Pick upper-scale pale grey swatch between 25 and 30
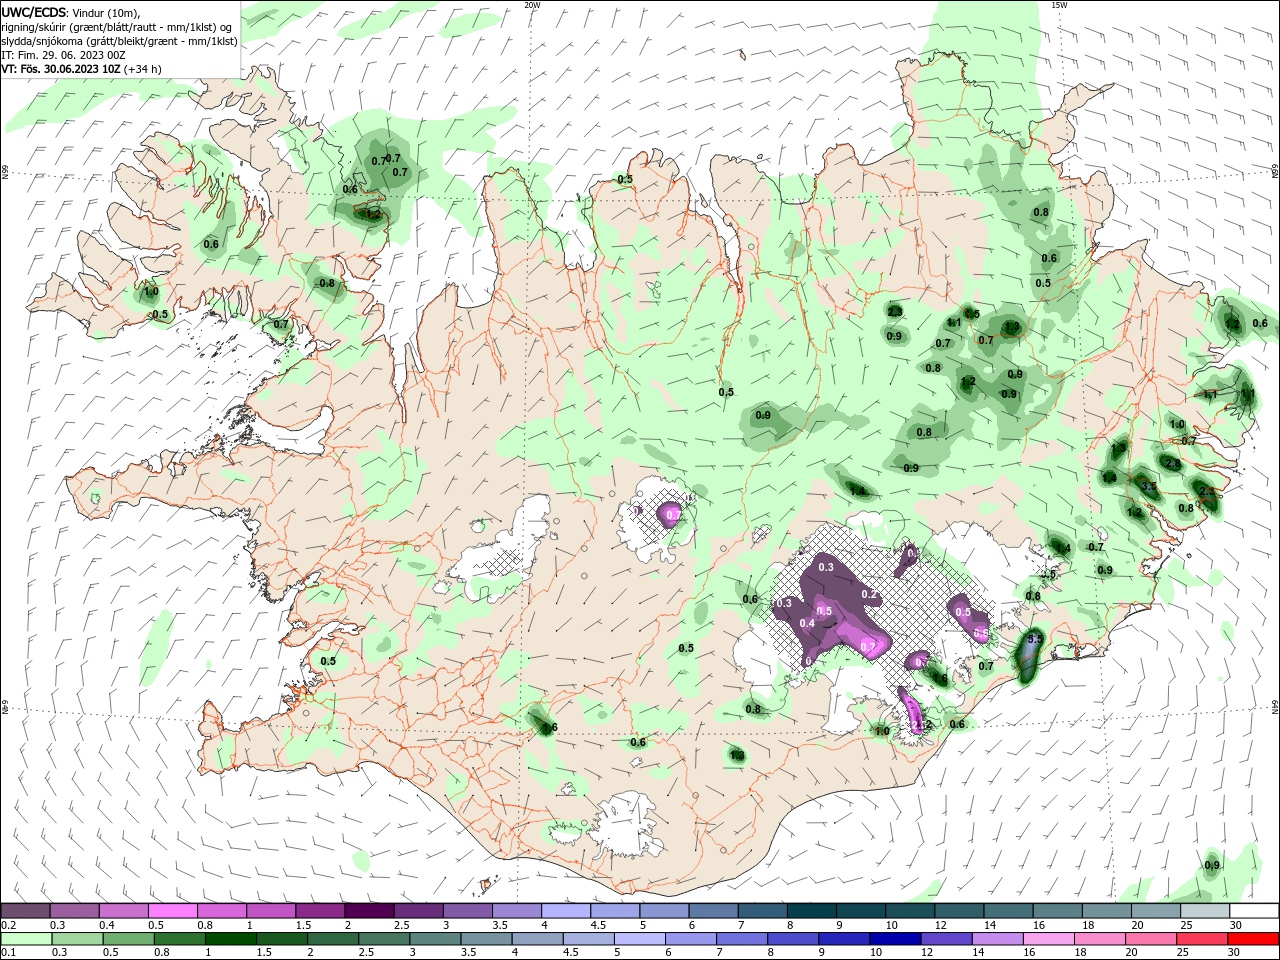1280x960 pixels. click(x=1205, y=910)
